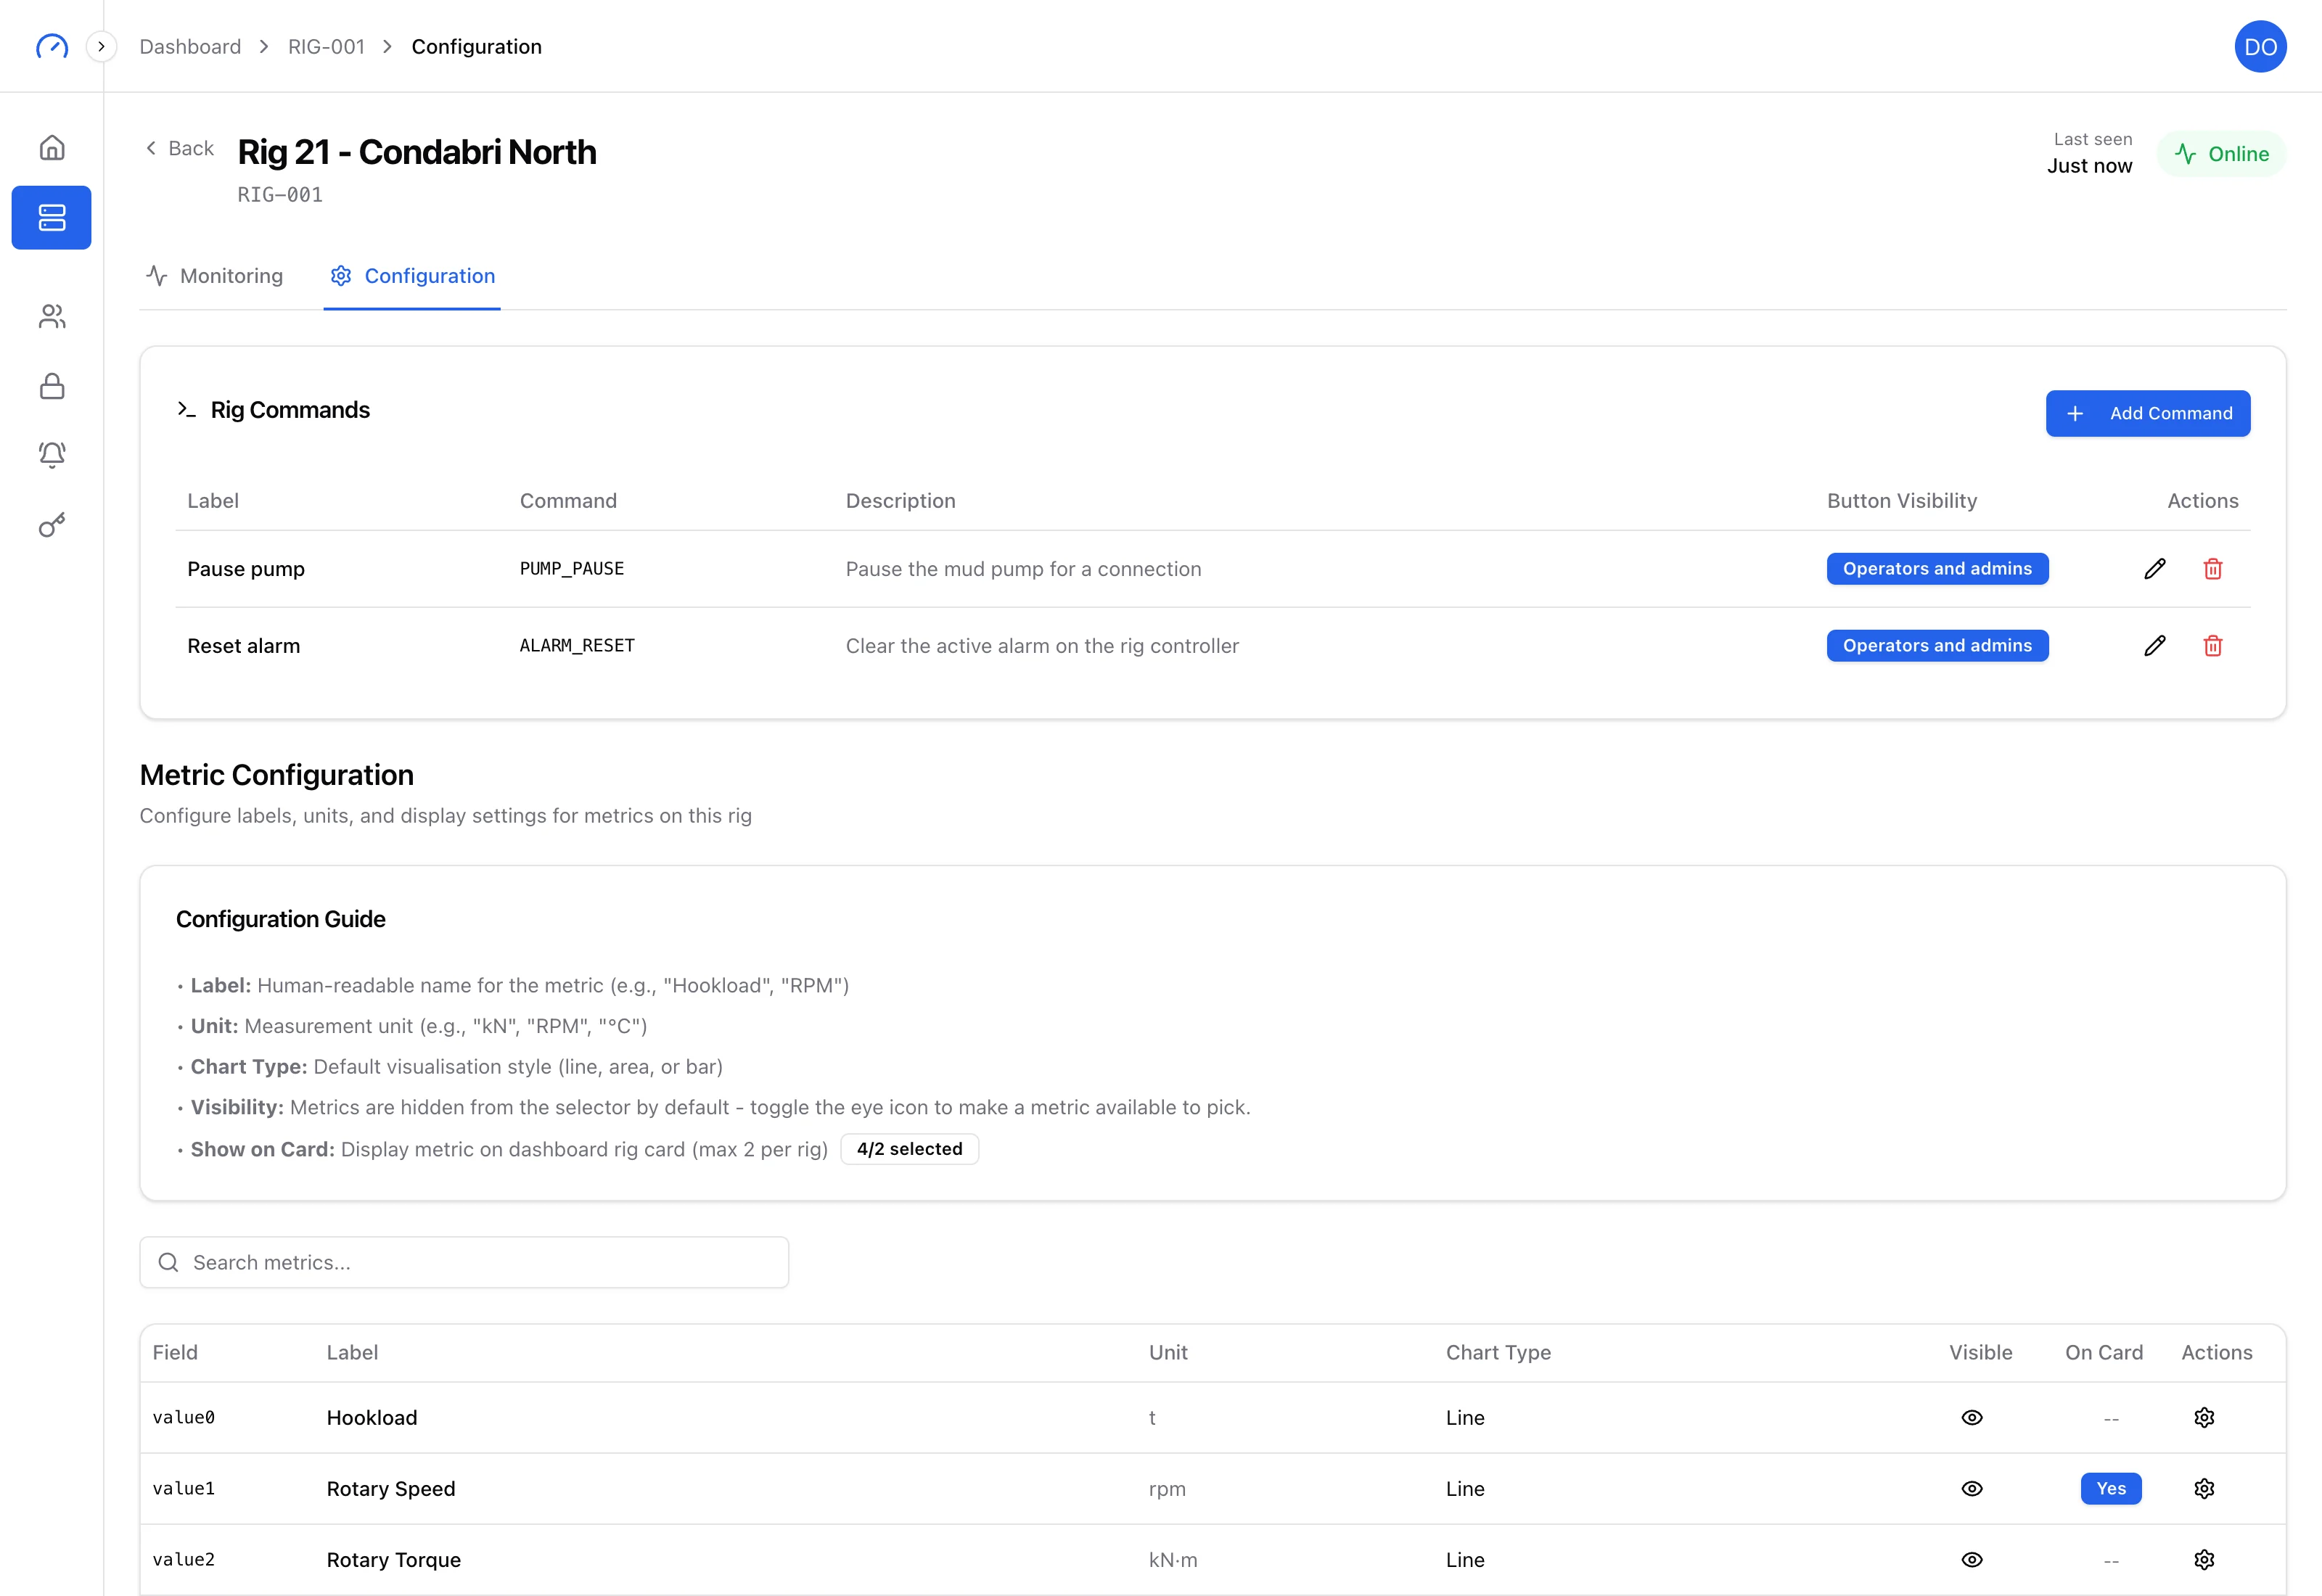Toggle visibility eye for Hookload
The height and width of the screenshot is (1596, 2322).
pos(1972,1418)
